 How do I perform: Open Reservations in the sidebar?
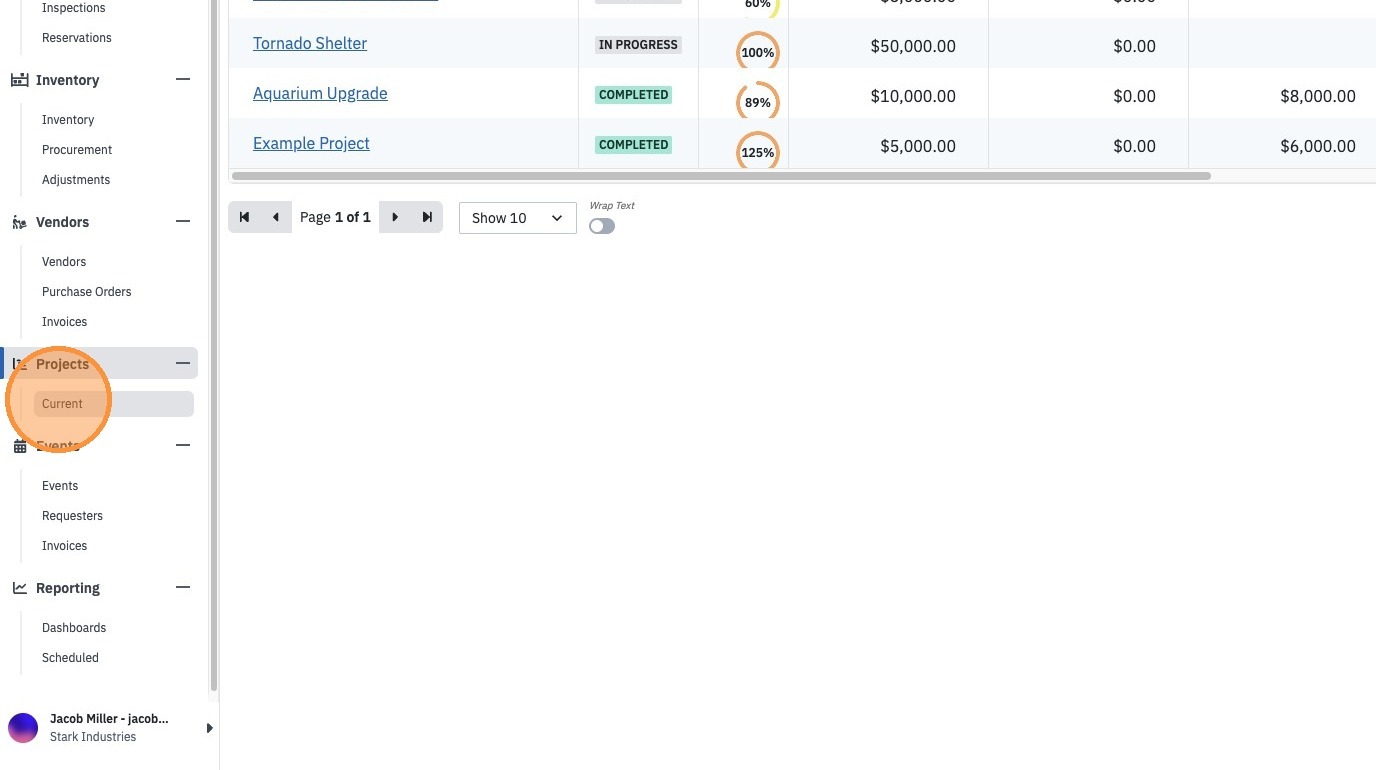point(77,38)
